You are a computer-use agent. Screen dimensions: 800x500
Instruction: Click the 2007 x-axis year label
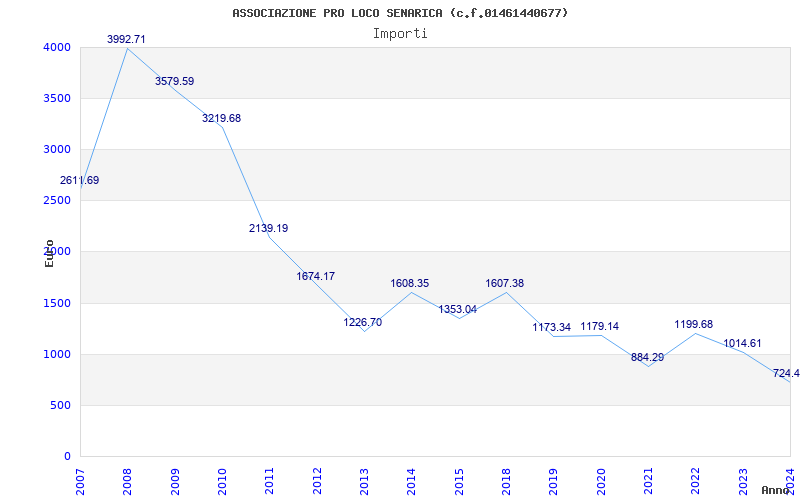pyautogui.click(x=80, y=481)
